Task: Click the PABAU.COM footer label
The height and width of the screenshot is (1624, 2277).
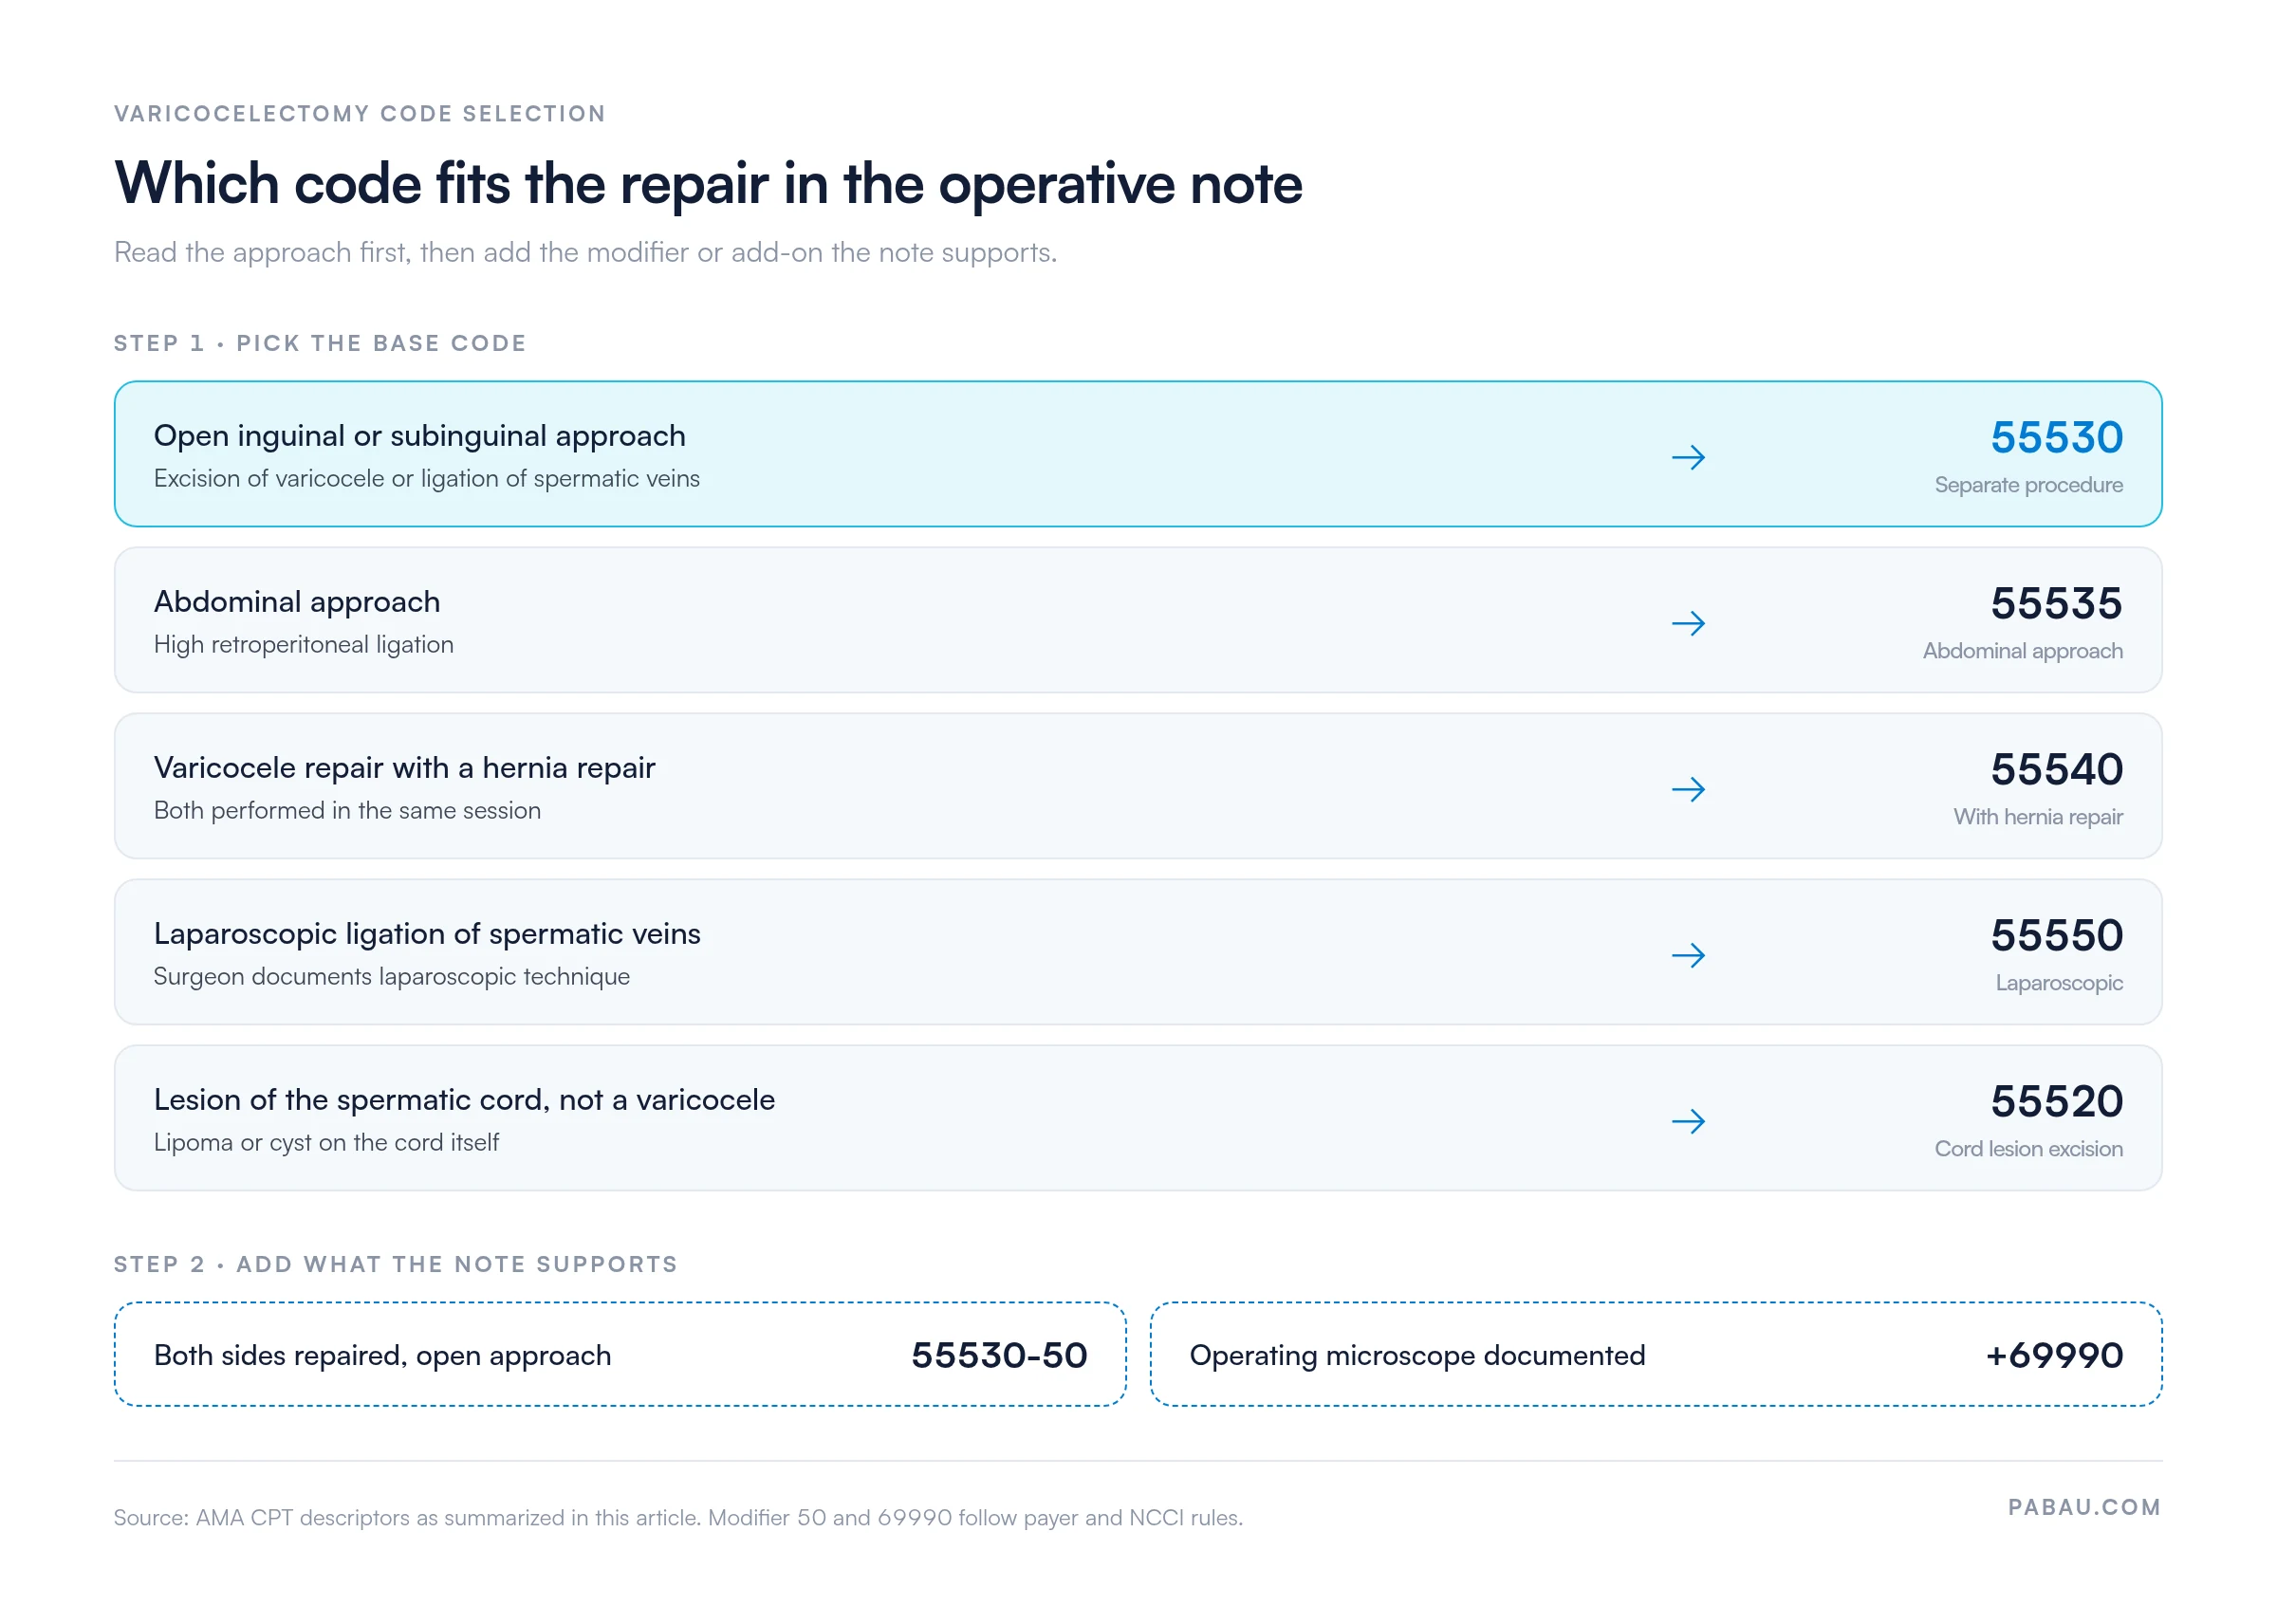Action: pos(2084,1507)
